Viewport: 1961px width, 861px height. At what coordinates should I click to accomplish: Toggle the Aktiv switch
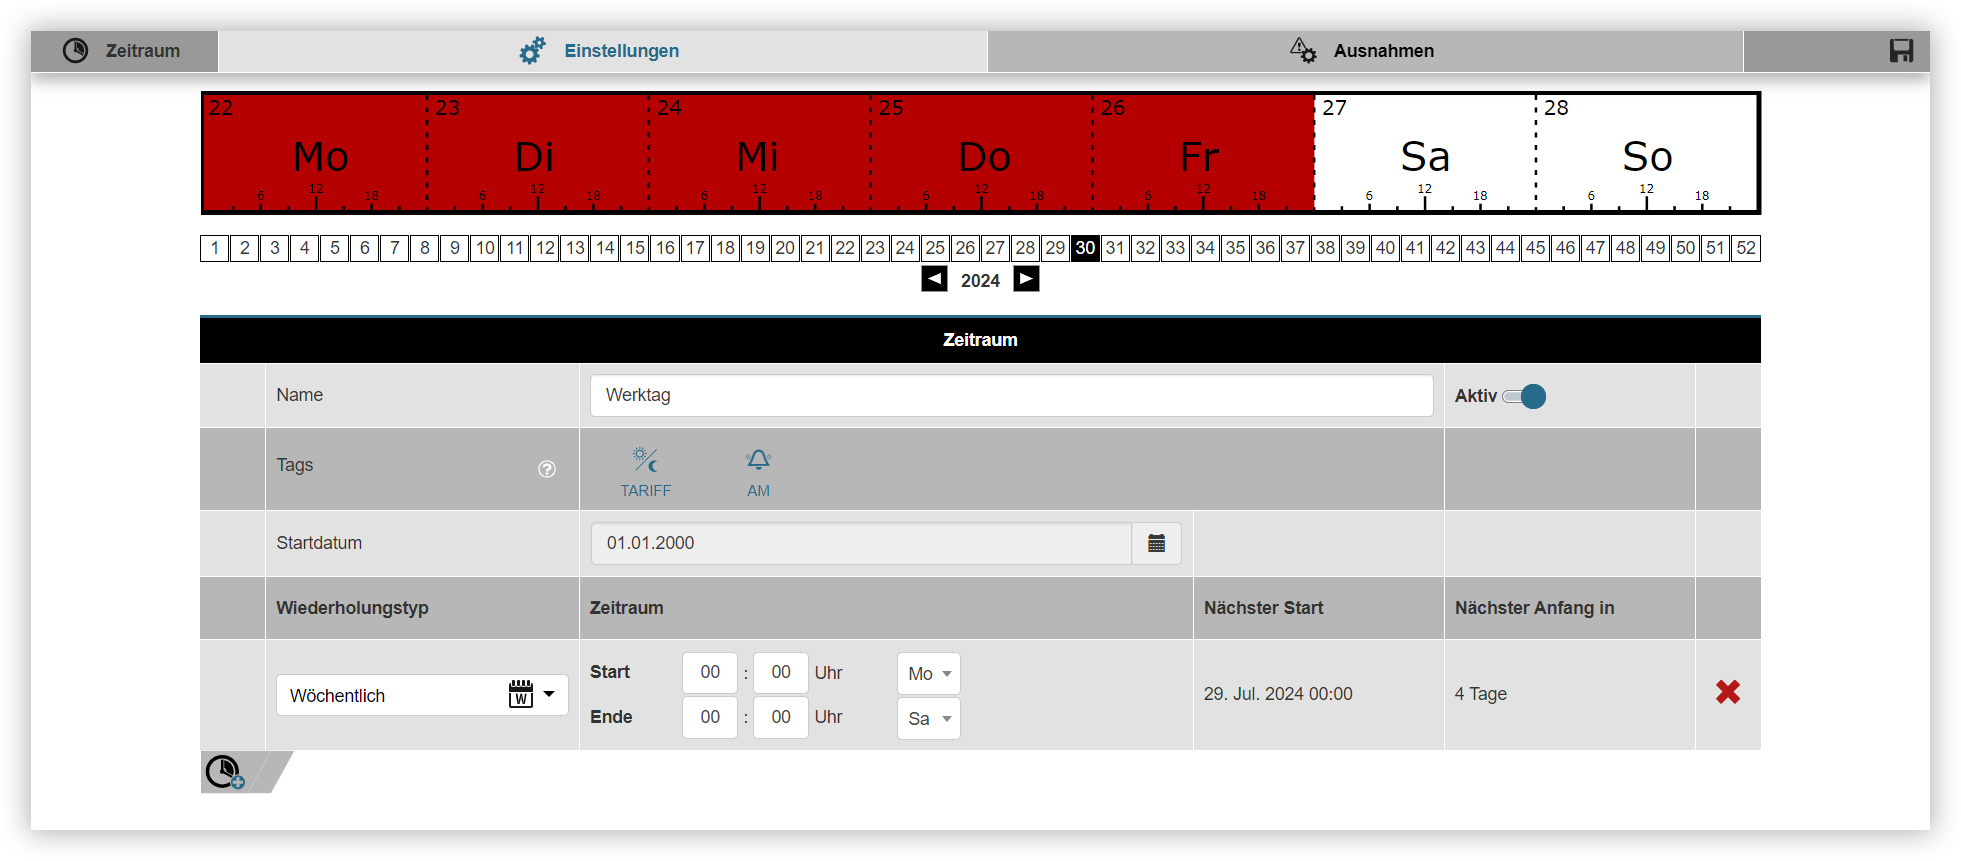pos(1524,396)
